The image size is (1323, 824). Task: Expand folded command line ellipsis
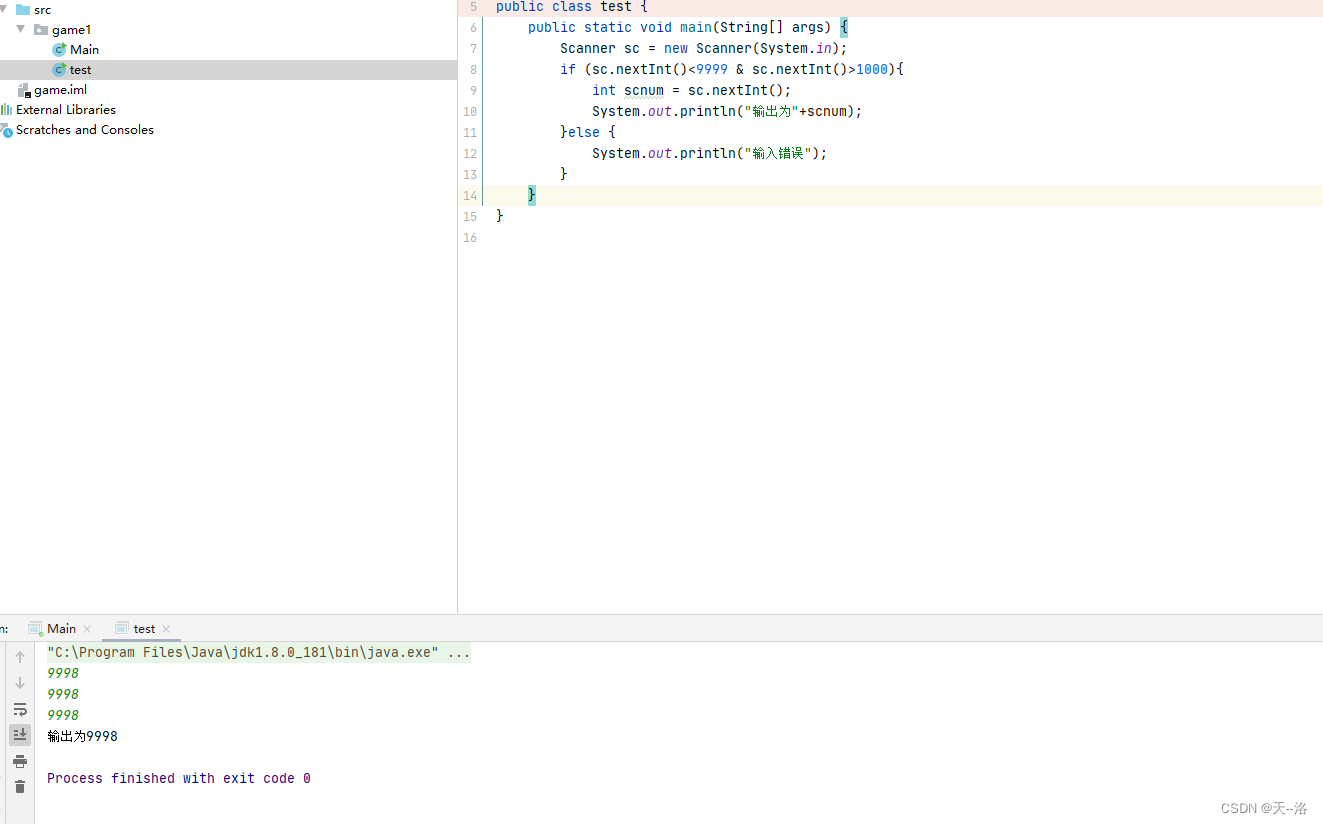[x=459, y=653]
